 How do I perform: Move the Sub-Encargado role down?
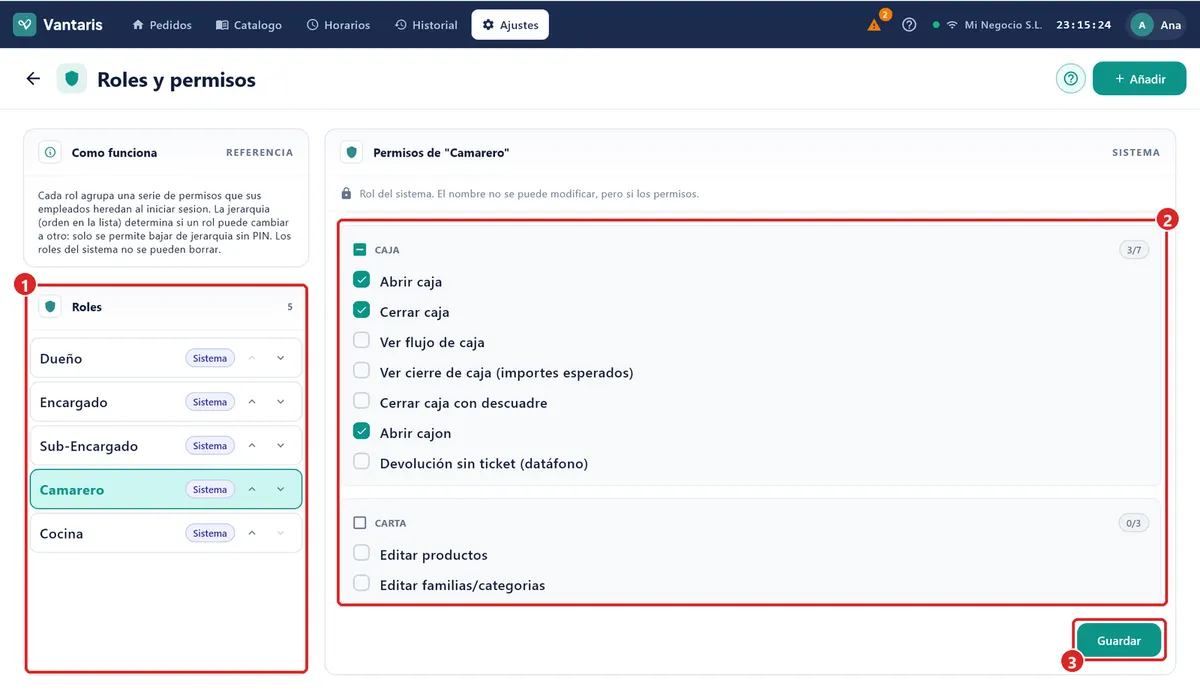coord(281,446)
